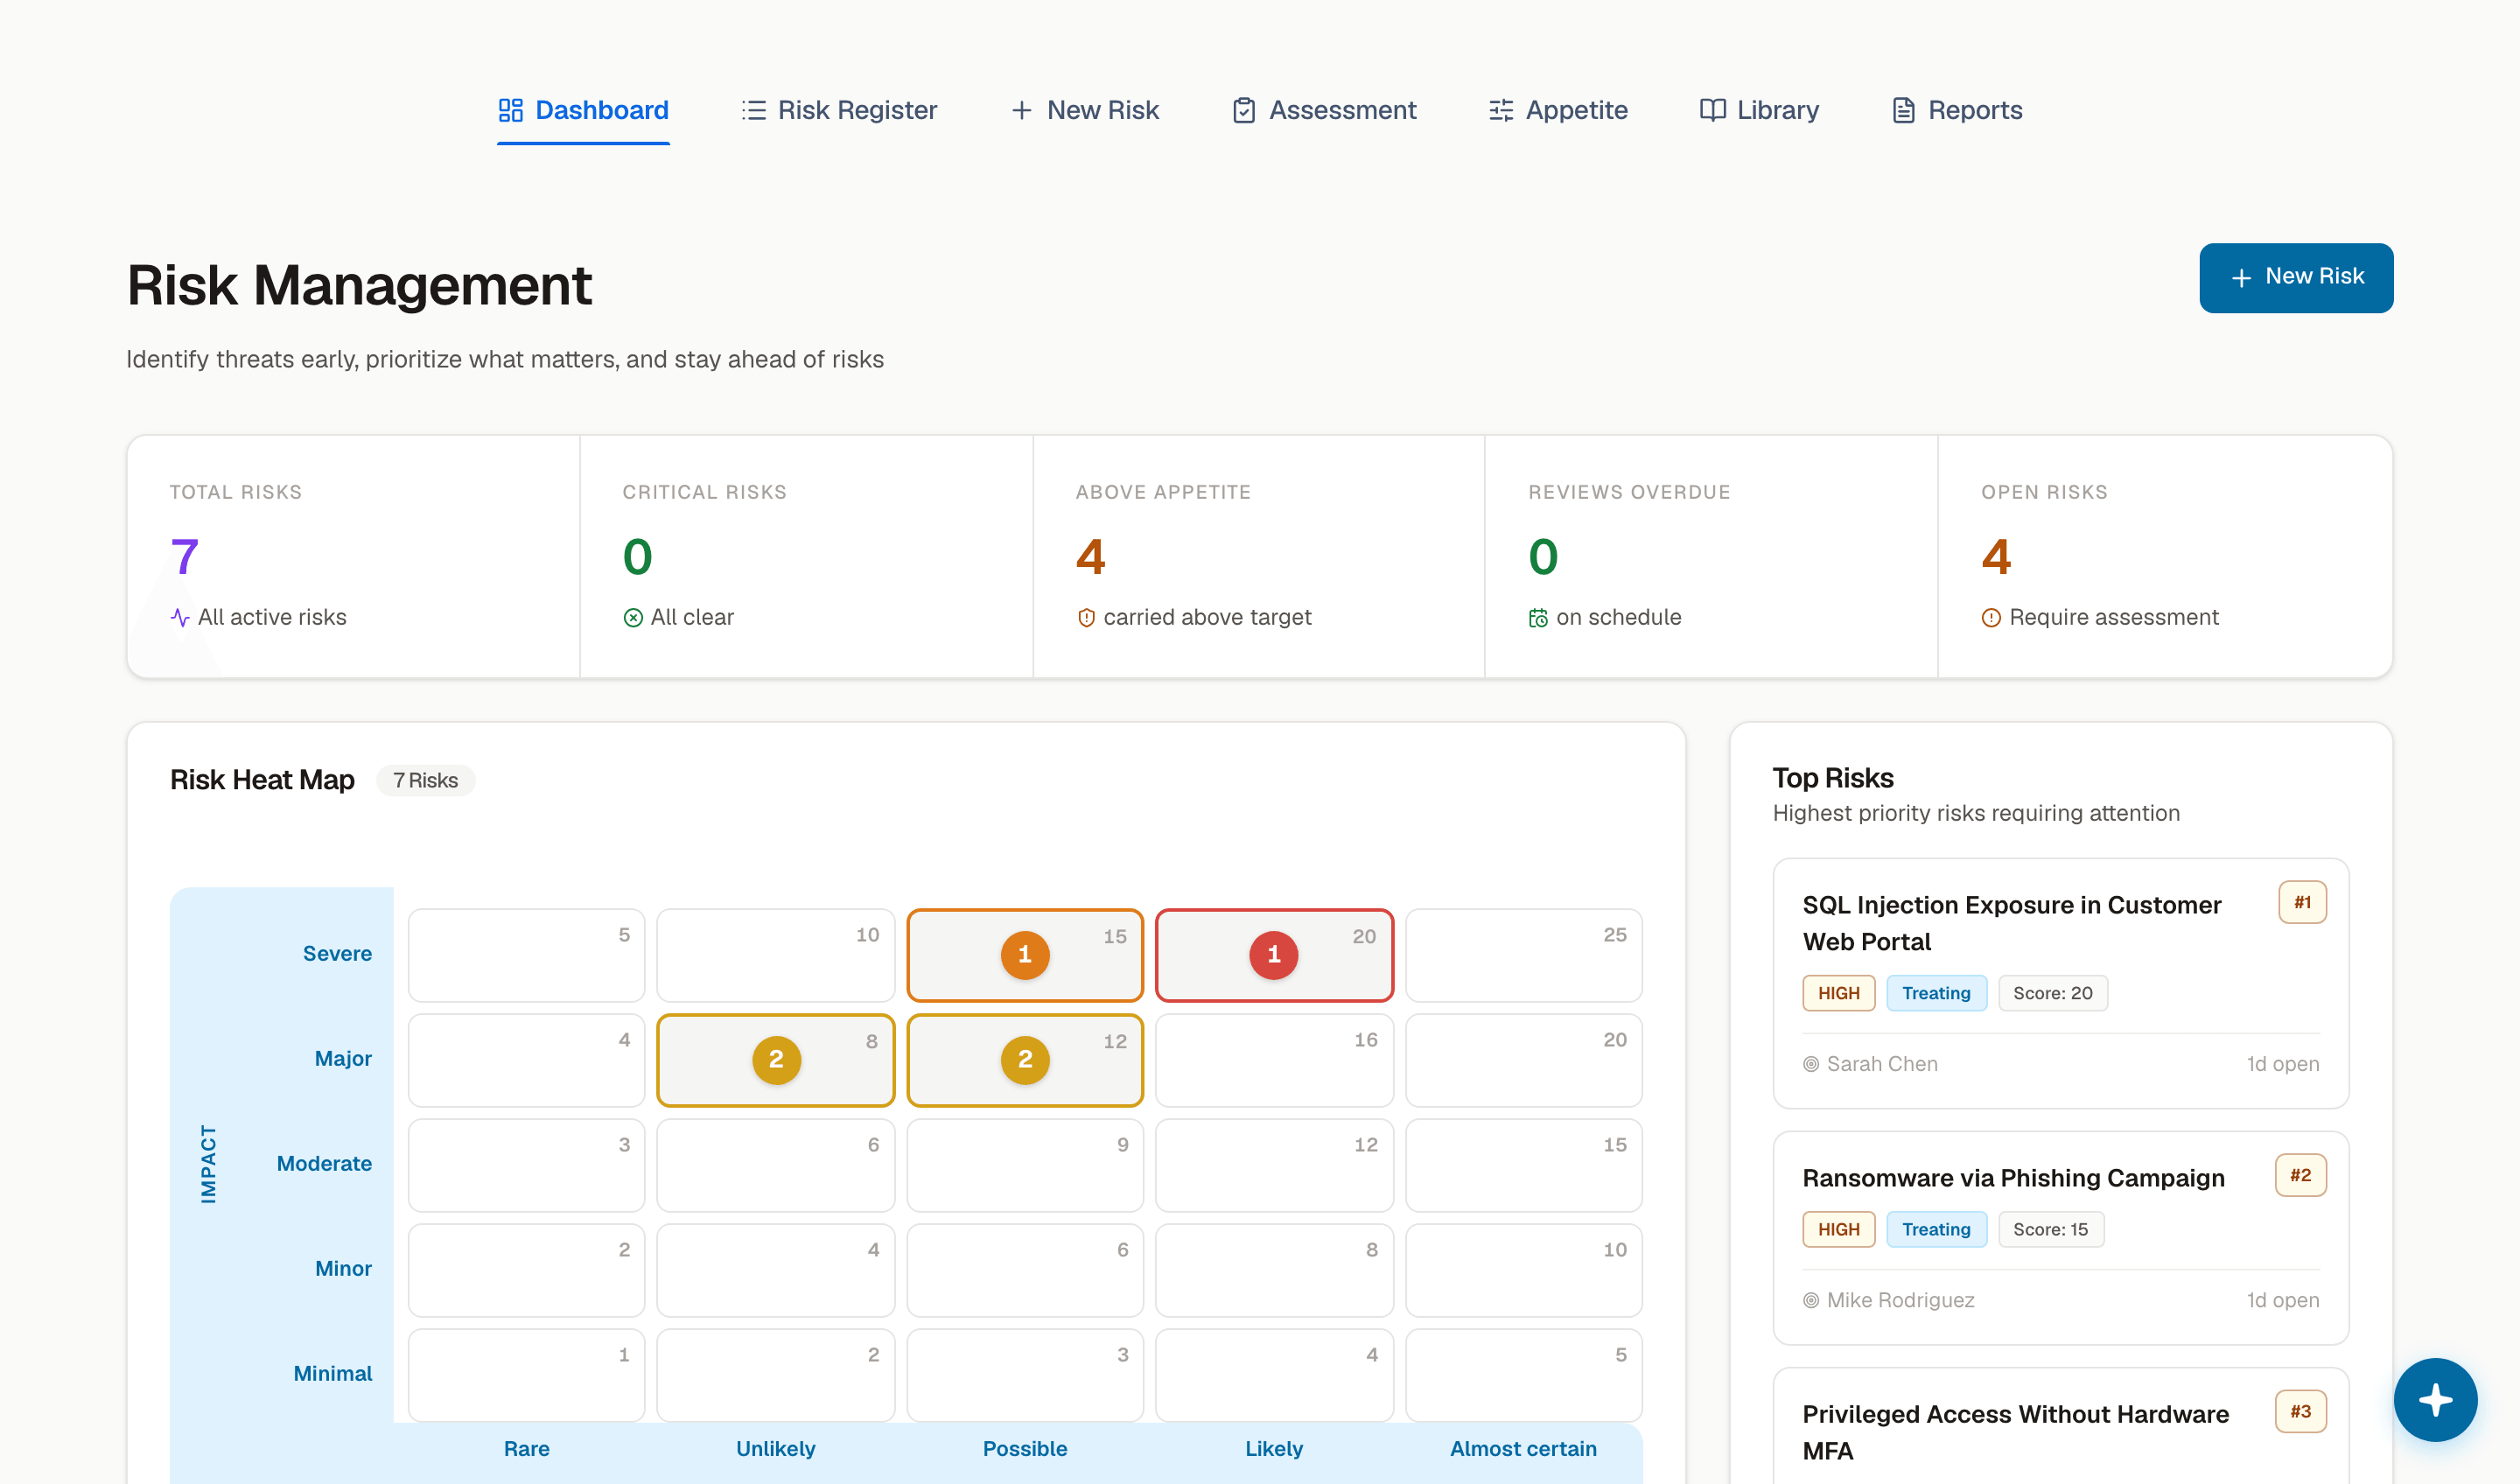Screen dimensions: 2520x1484
Task: Click the alert icon beside Require assessment
Action: [x=1991, y=617]
